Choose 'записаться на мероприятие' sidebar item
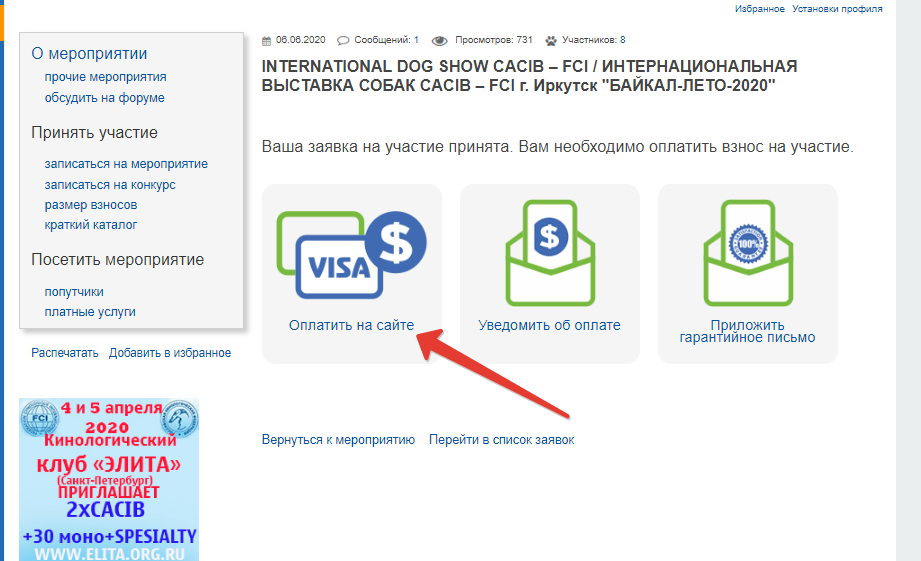 coord(126,164)
